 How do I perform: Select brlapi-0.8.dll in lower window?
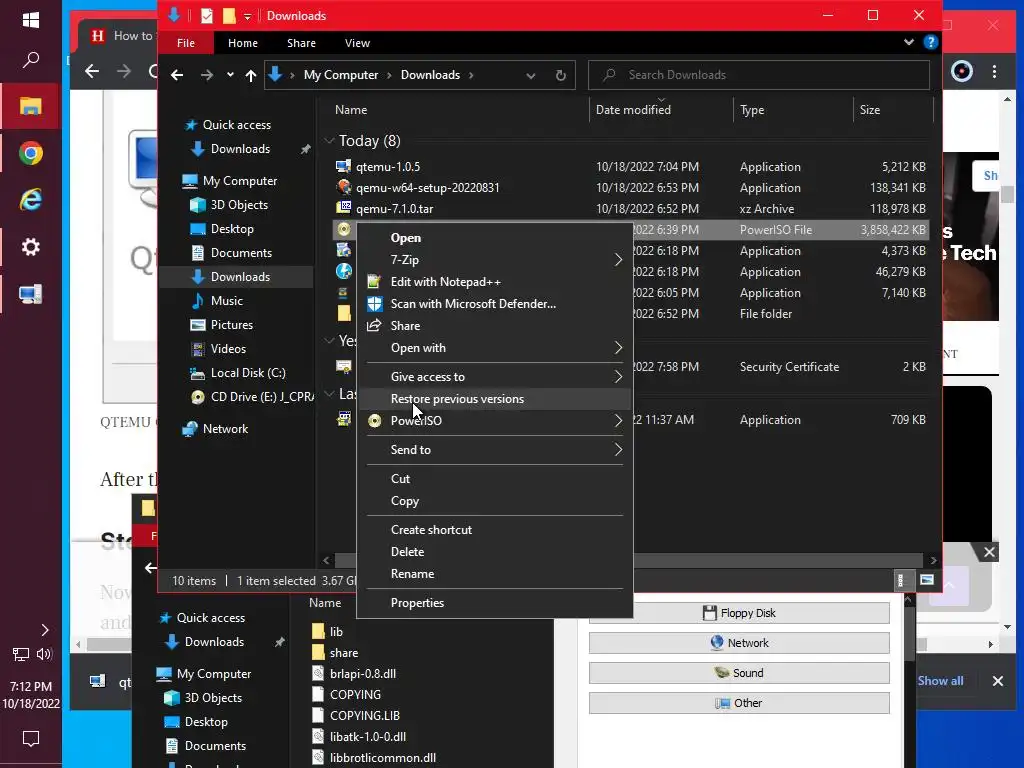pyautogui.click(x=362, y=674)
